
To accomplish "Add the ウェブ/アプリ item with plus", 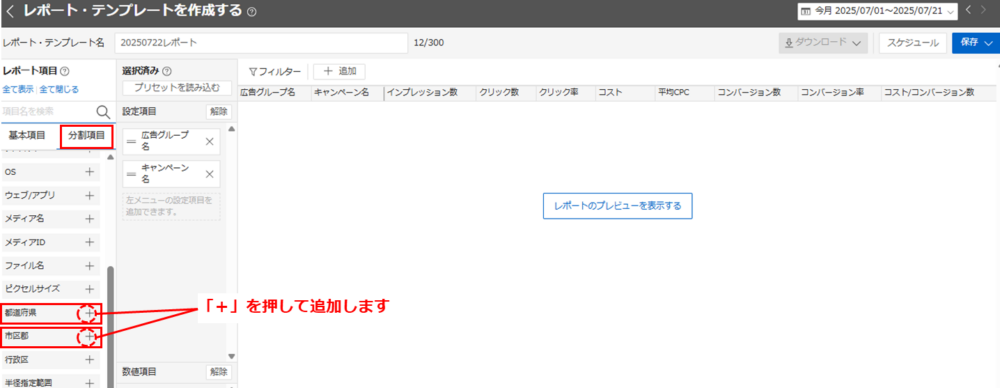I will coord(89,195).
